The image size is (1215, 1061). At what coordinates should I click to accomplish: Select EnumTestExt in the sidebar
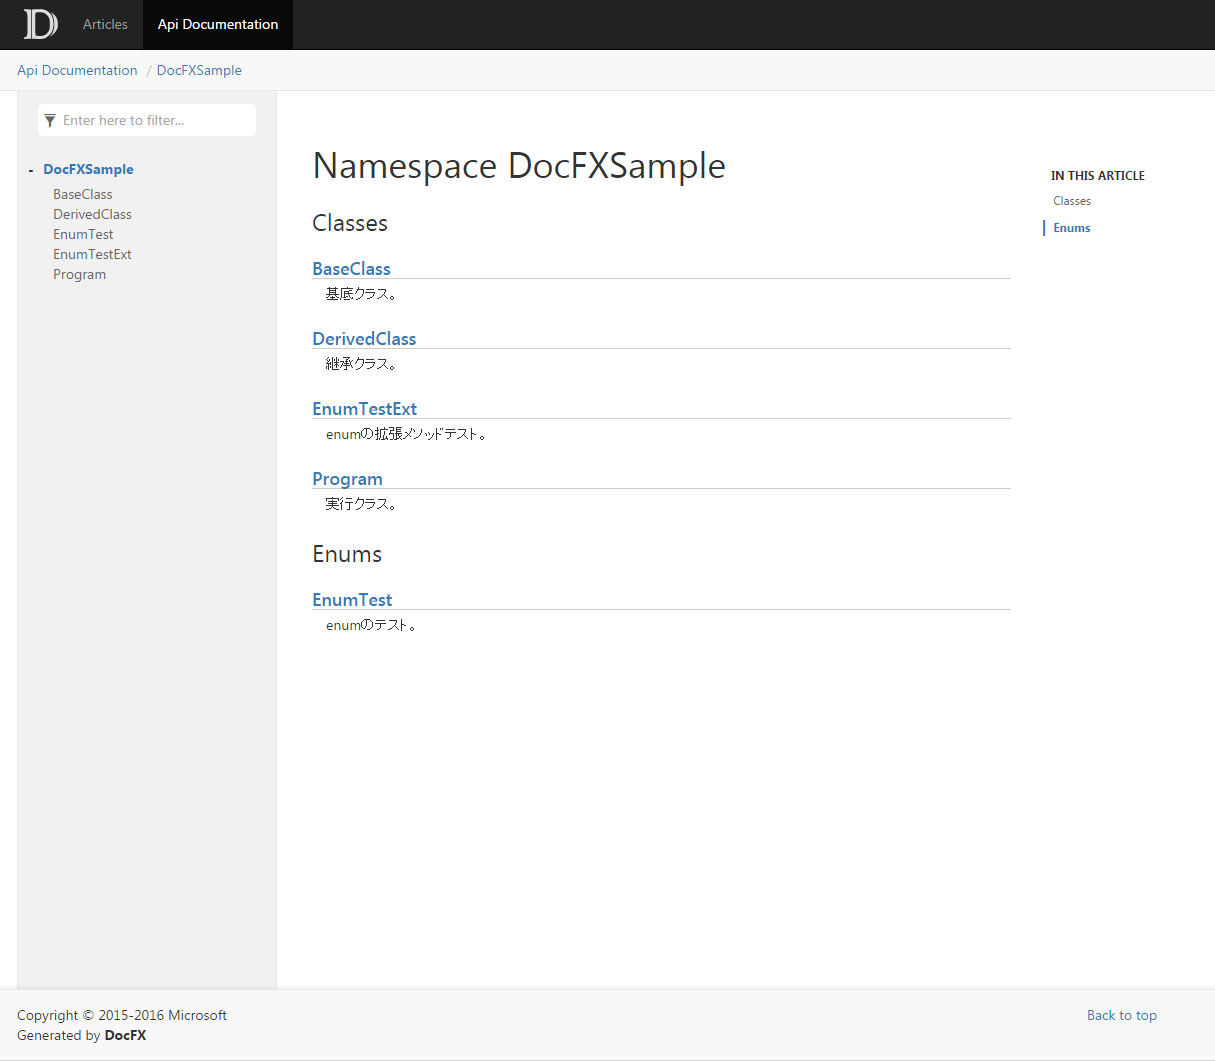click(92, 254)
